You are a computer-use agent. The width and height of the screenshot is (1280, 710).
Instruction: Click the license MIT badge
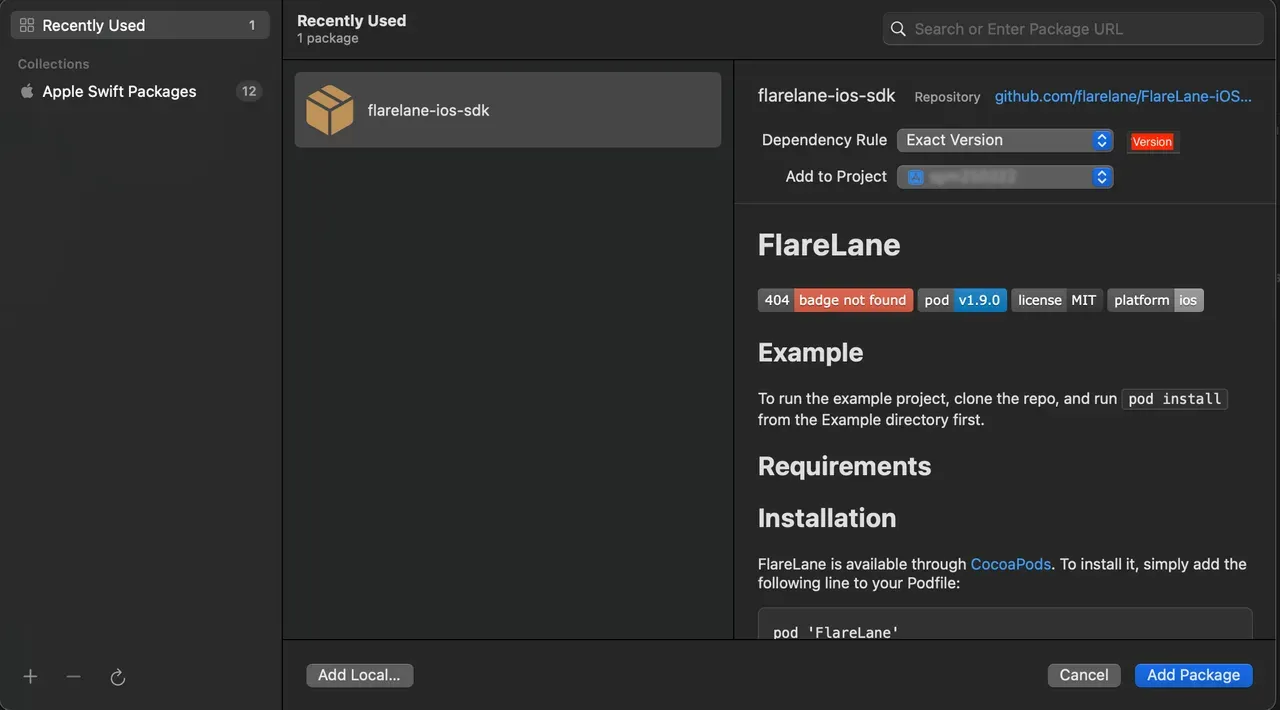pos(1057,300)
